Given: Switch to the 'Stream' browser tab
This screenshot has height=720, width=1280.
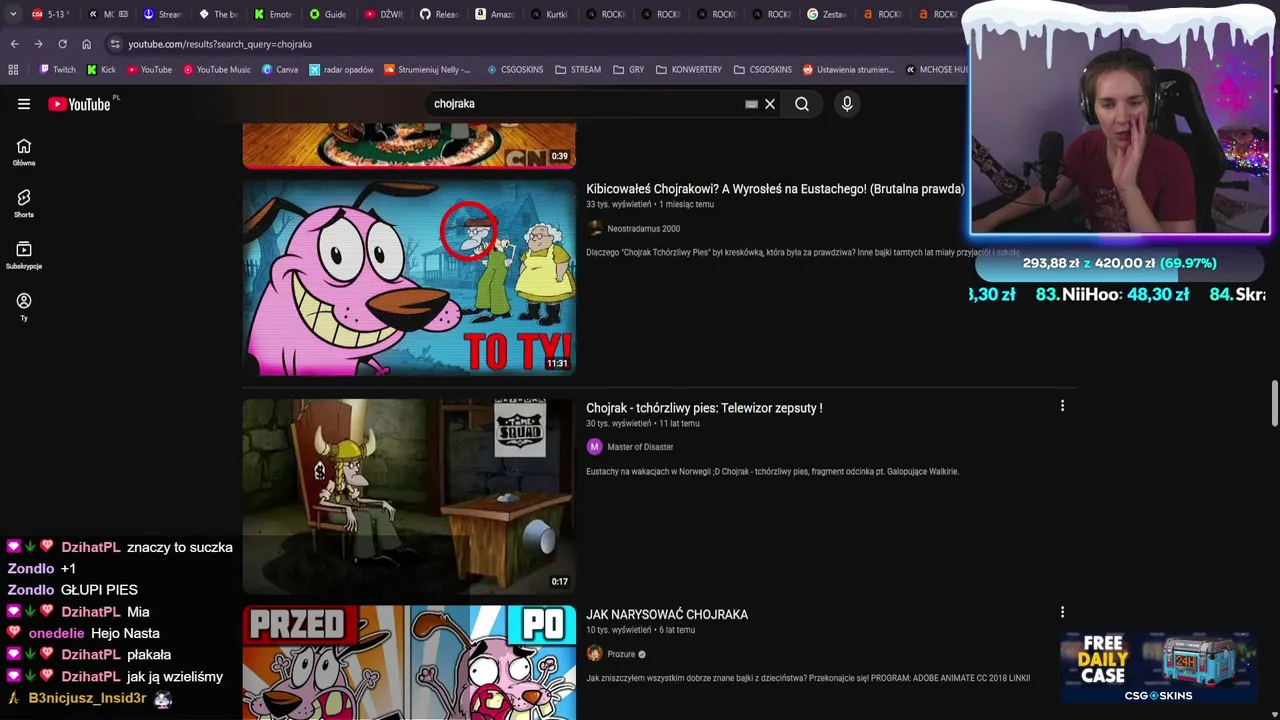Looking at the screenshot, I should tap(162, 14).
